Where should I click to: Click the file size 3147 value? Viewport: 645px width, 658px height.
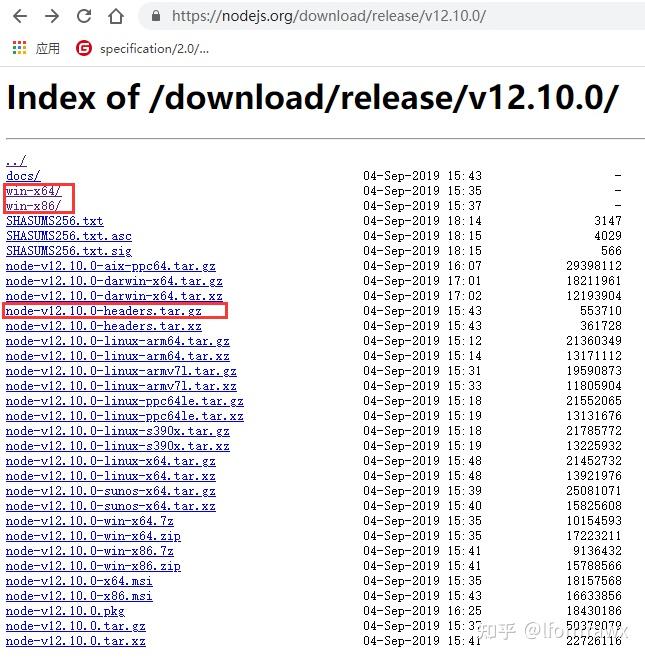pos(608,221)
